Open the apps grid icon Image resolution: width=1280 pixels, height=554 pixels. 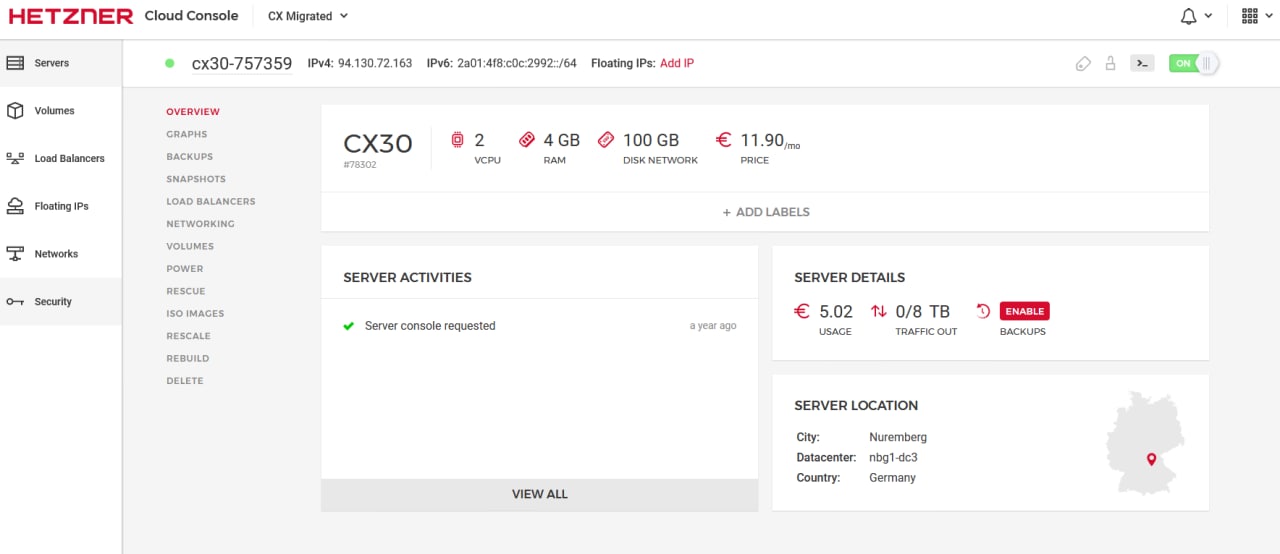(x=1249, y=16)
